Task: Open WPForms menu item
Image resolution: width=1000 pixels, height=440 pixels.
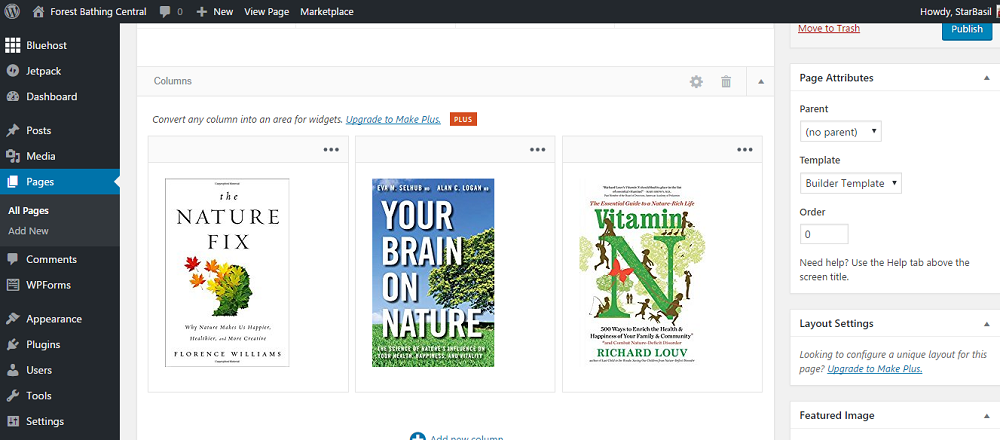Action: [48, 284]
